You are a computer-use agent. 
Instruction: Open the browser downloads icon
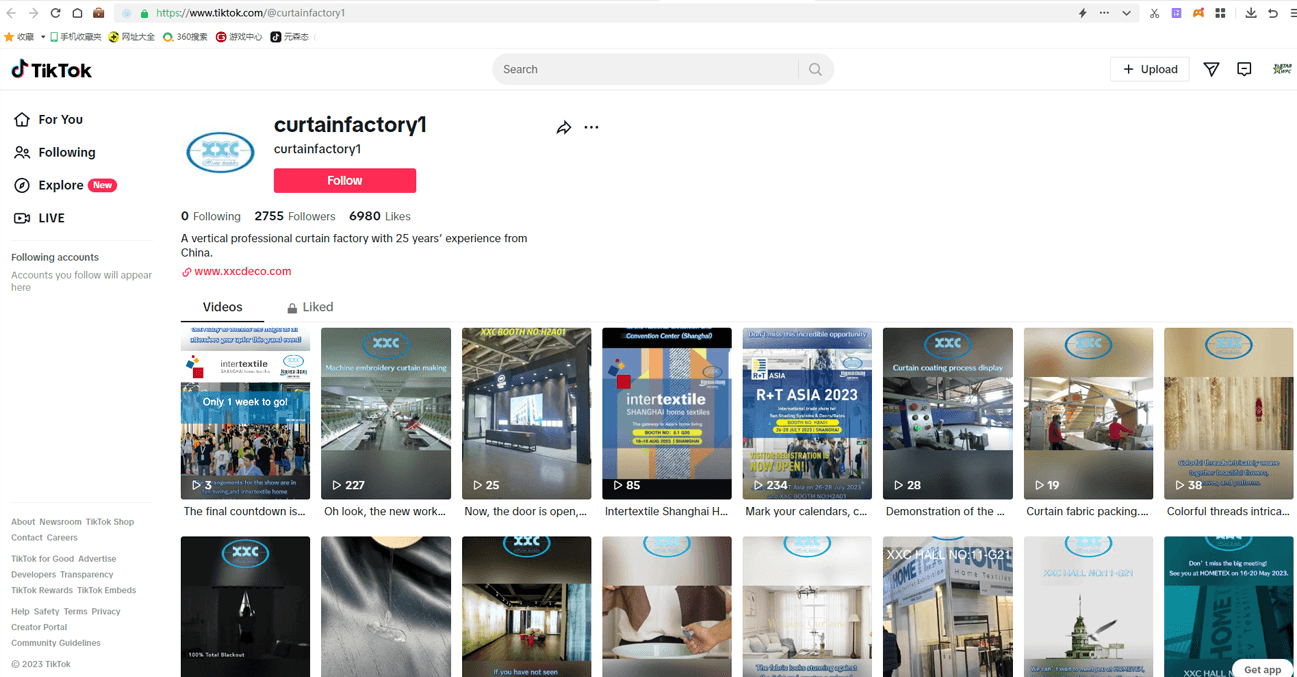point(1251,13)
